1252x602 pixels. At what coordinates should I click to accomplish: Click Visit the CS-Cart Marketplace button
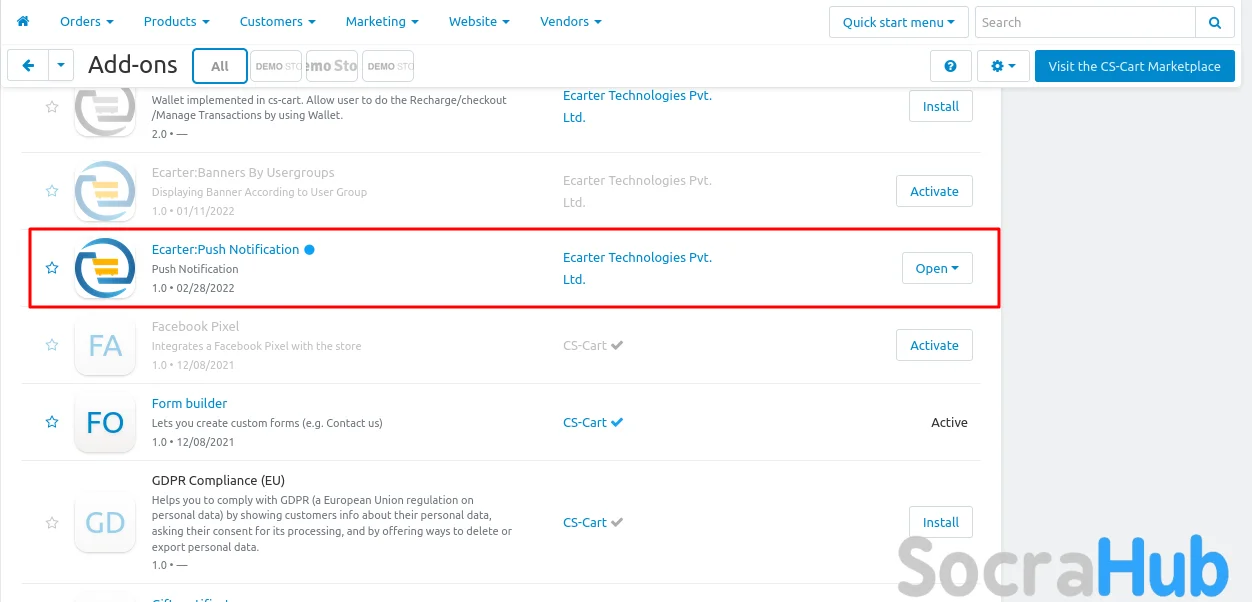(x=1134, y=66)
